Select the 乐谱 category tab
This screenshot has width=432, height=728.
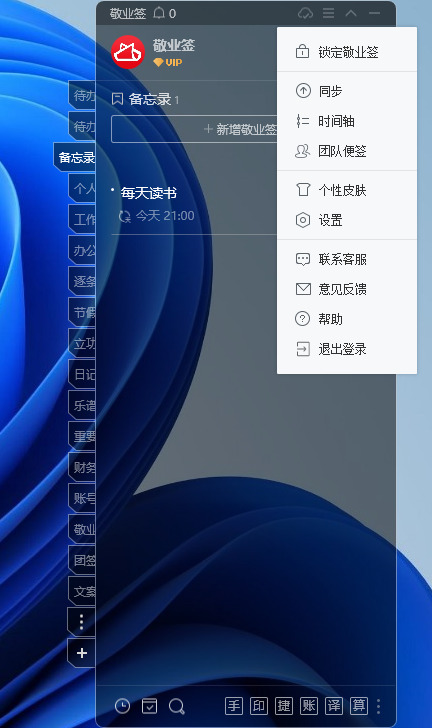click(x=82, y=405)
